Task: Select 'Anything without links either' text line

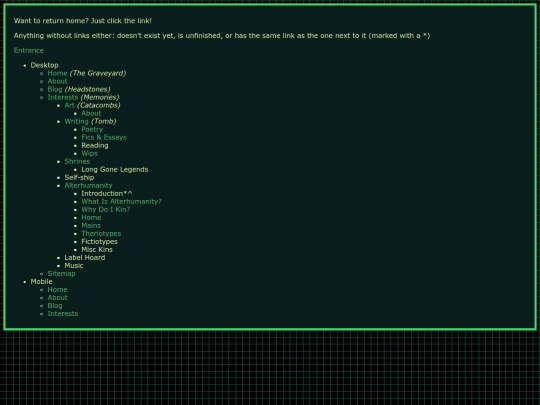Action: [x=222, y=36]
